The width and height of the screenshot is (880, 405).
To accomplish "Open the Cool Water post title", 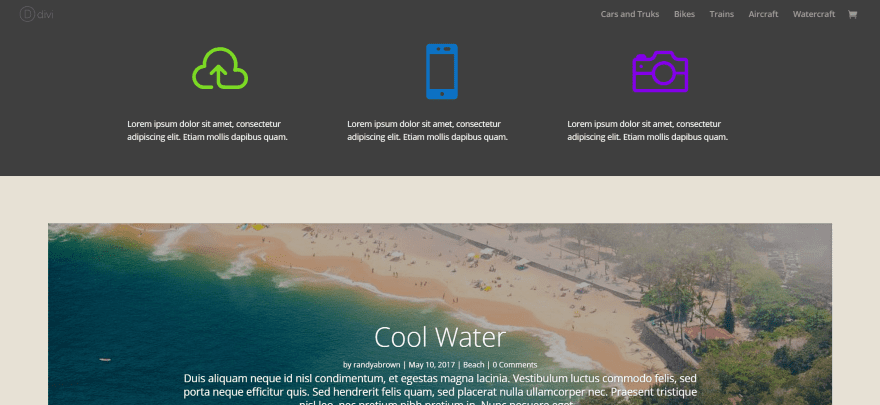I will tap(440, 338).
